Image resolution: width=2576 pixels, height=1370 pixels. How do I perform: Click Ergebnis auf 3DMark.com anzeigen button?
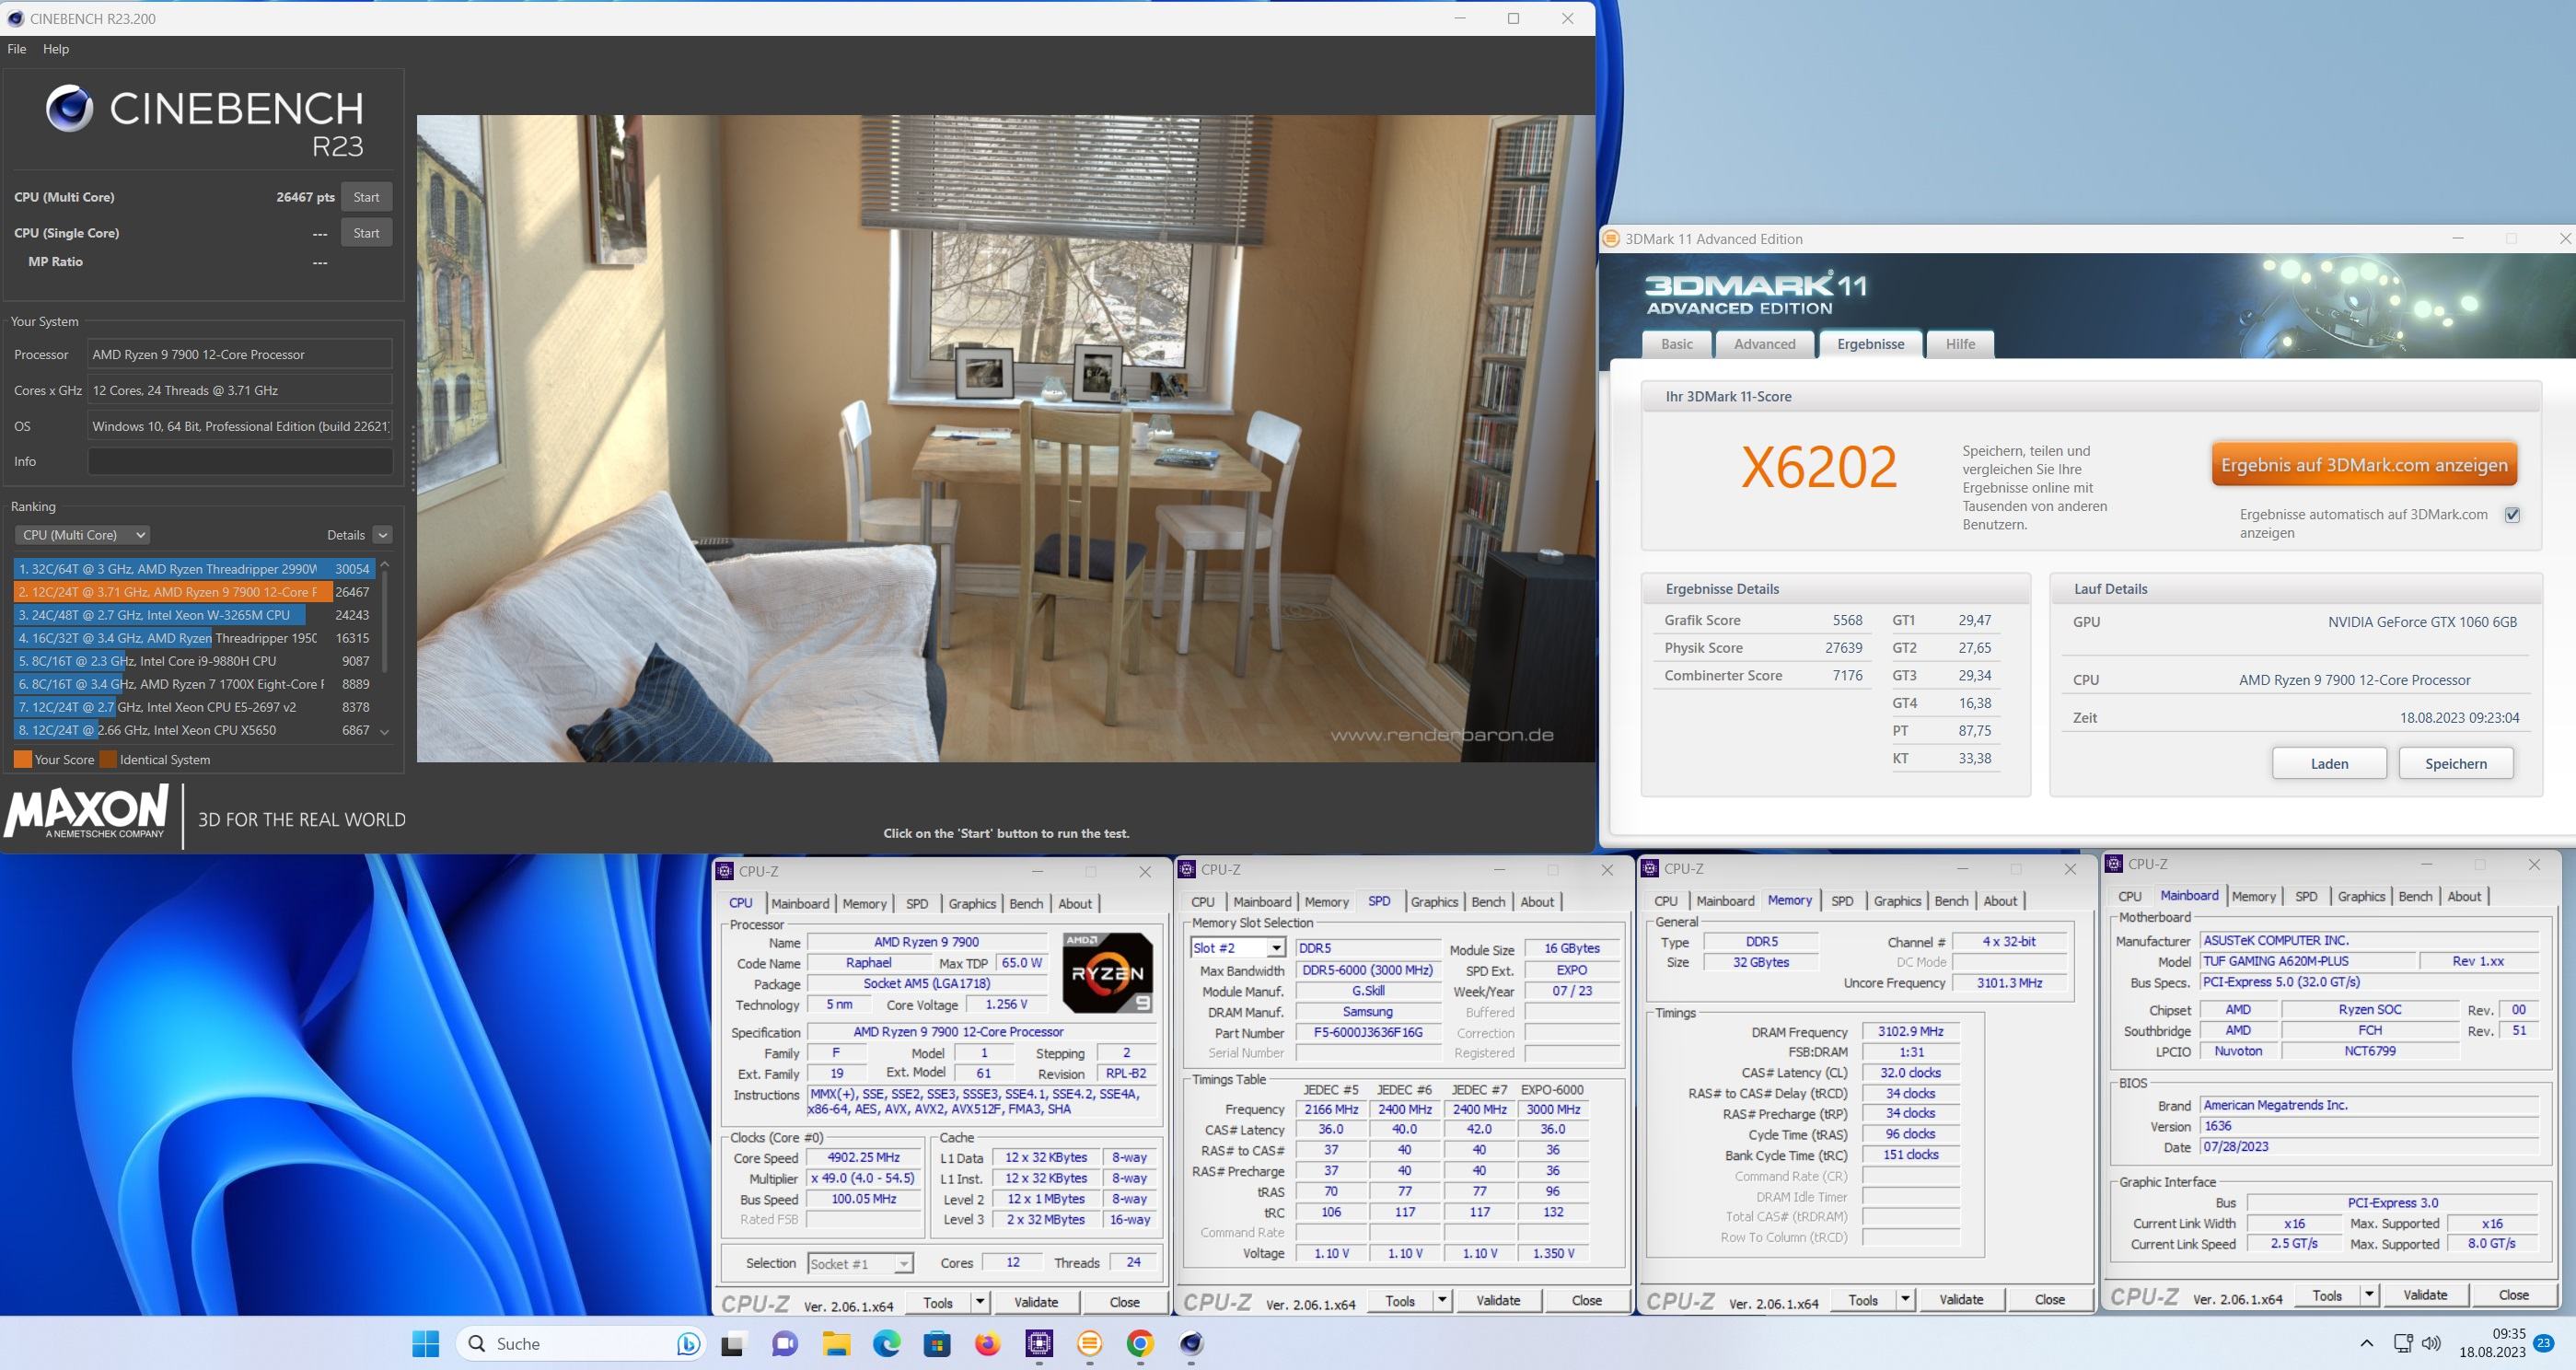[x=2364, y=465]
